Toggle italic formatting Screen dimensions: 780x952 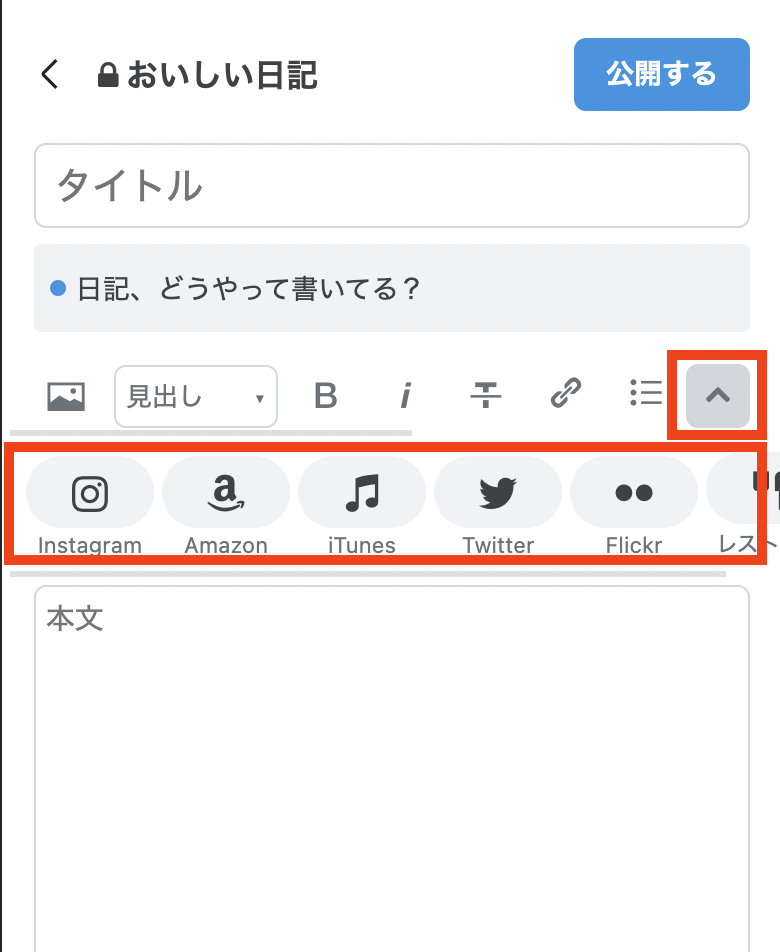(405, 396)
